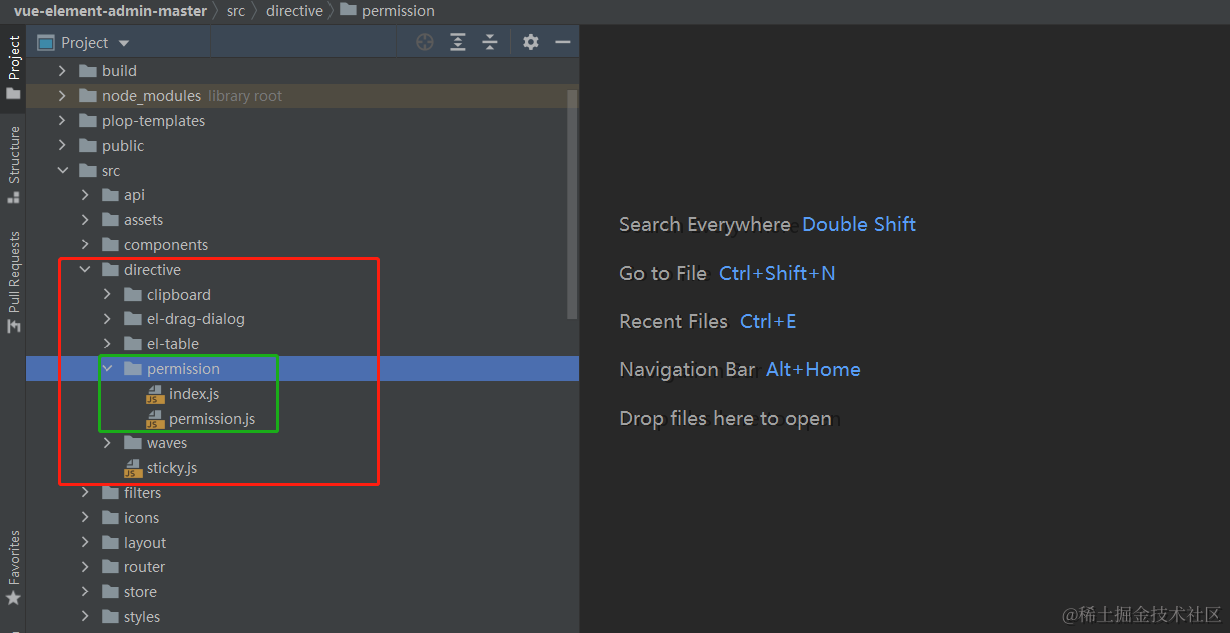Viewport: 1230px width, 633px height.
Task: Expand the layout folder arrow
Action: coord(85,543)
